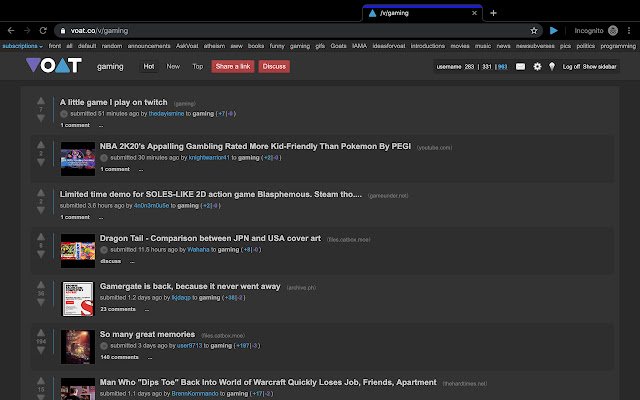
Task: Open 'Limited time demo for SOLES-LIKE 2D' post
Action: (x=211, y=194)
